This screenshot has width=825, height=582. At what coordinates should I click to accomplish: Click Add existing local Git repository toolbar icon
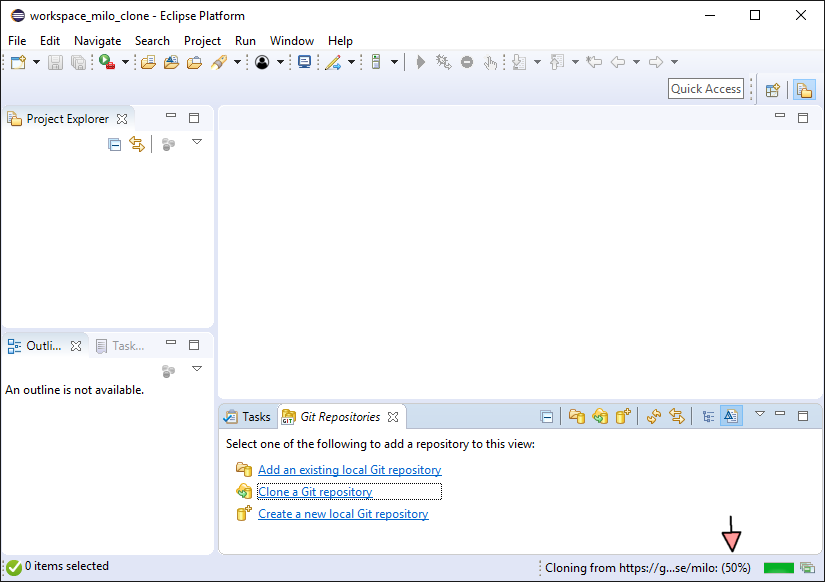577,417
